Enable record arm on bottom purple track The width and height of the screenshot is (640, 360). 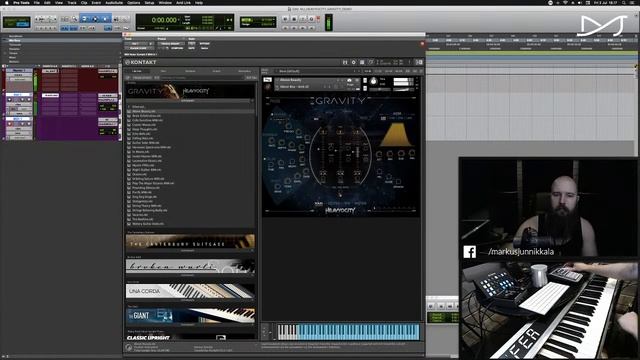click(x=9, y=124)
